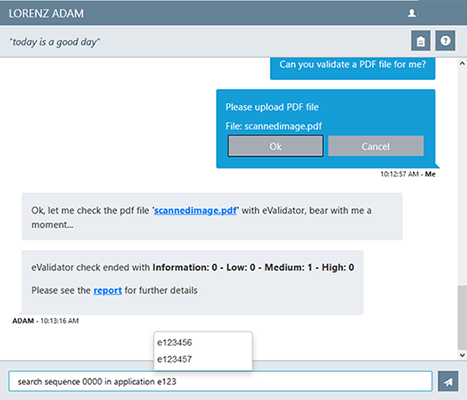The height and width of the screenshot is (400, 467).
Task: Click the 10:12:57 AM Me timestamp
Action: (x=408, y=174)
